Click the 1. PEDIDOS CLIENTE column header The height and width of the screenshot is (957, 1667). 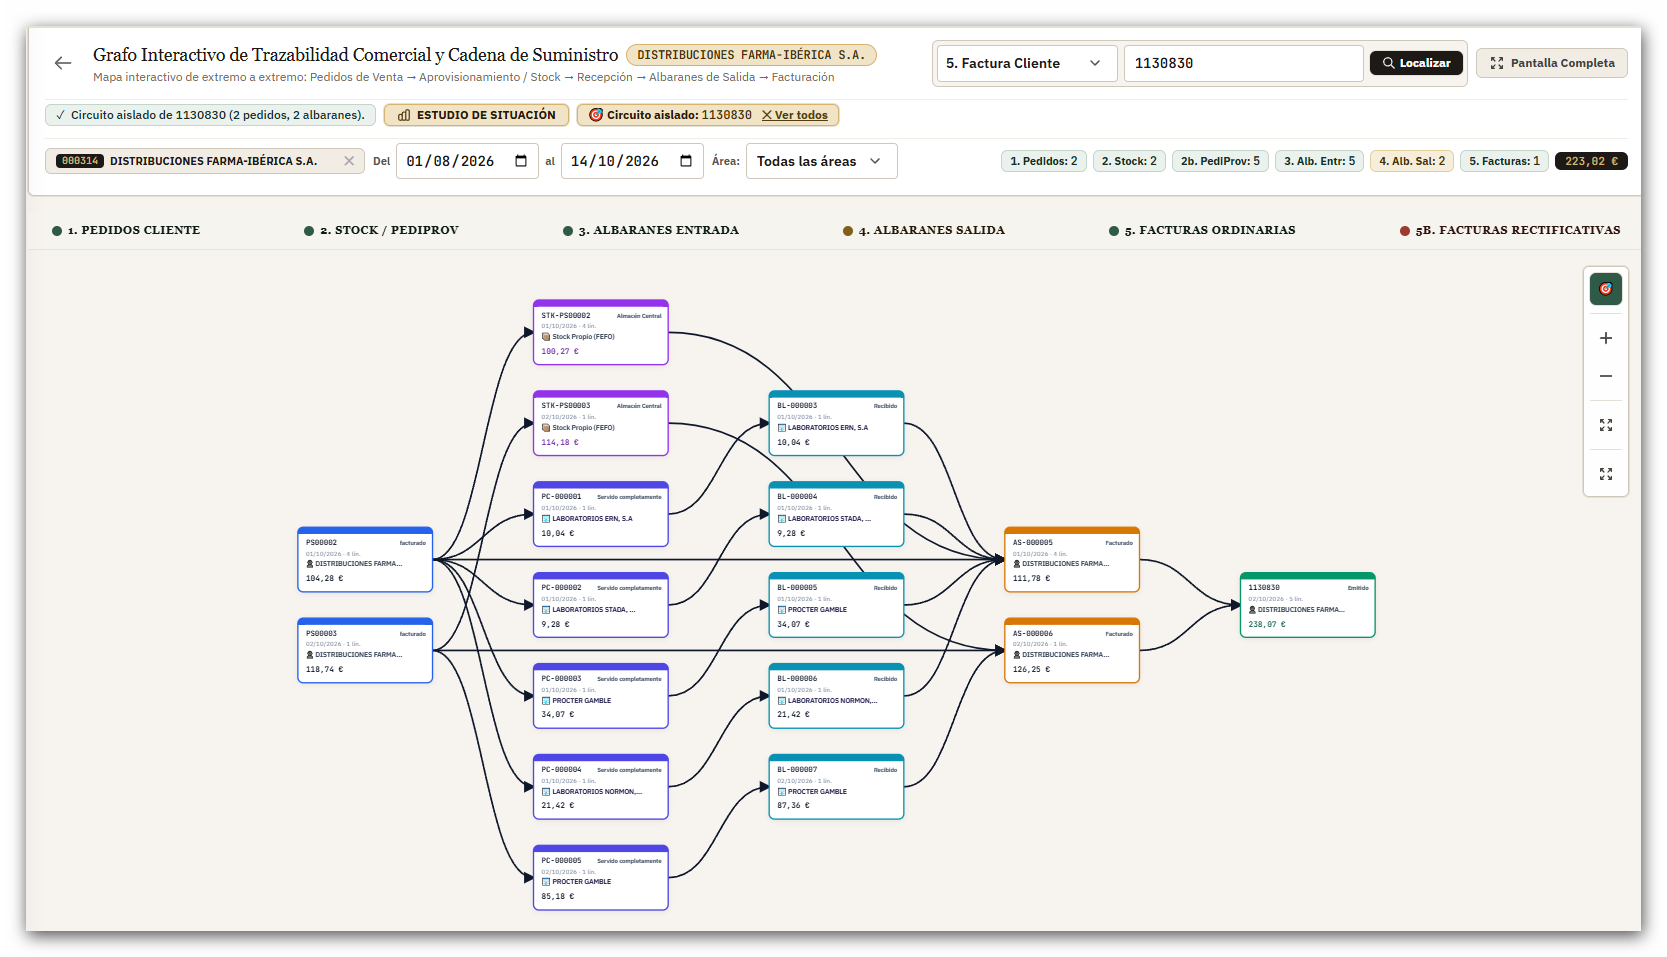point(126,230)
